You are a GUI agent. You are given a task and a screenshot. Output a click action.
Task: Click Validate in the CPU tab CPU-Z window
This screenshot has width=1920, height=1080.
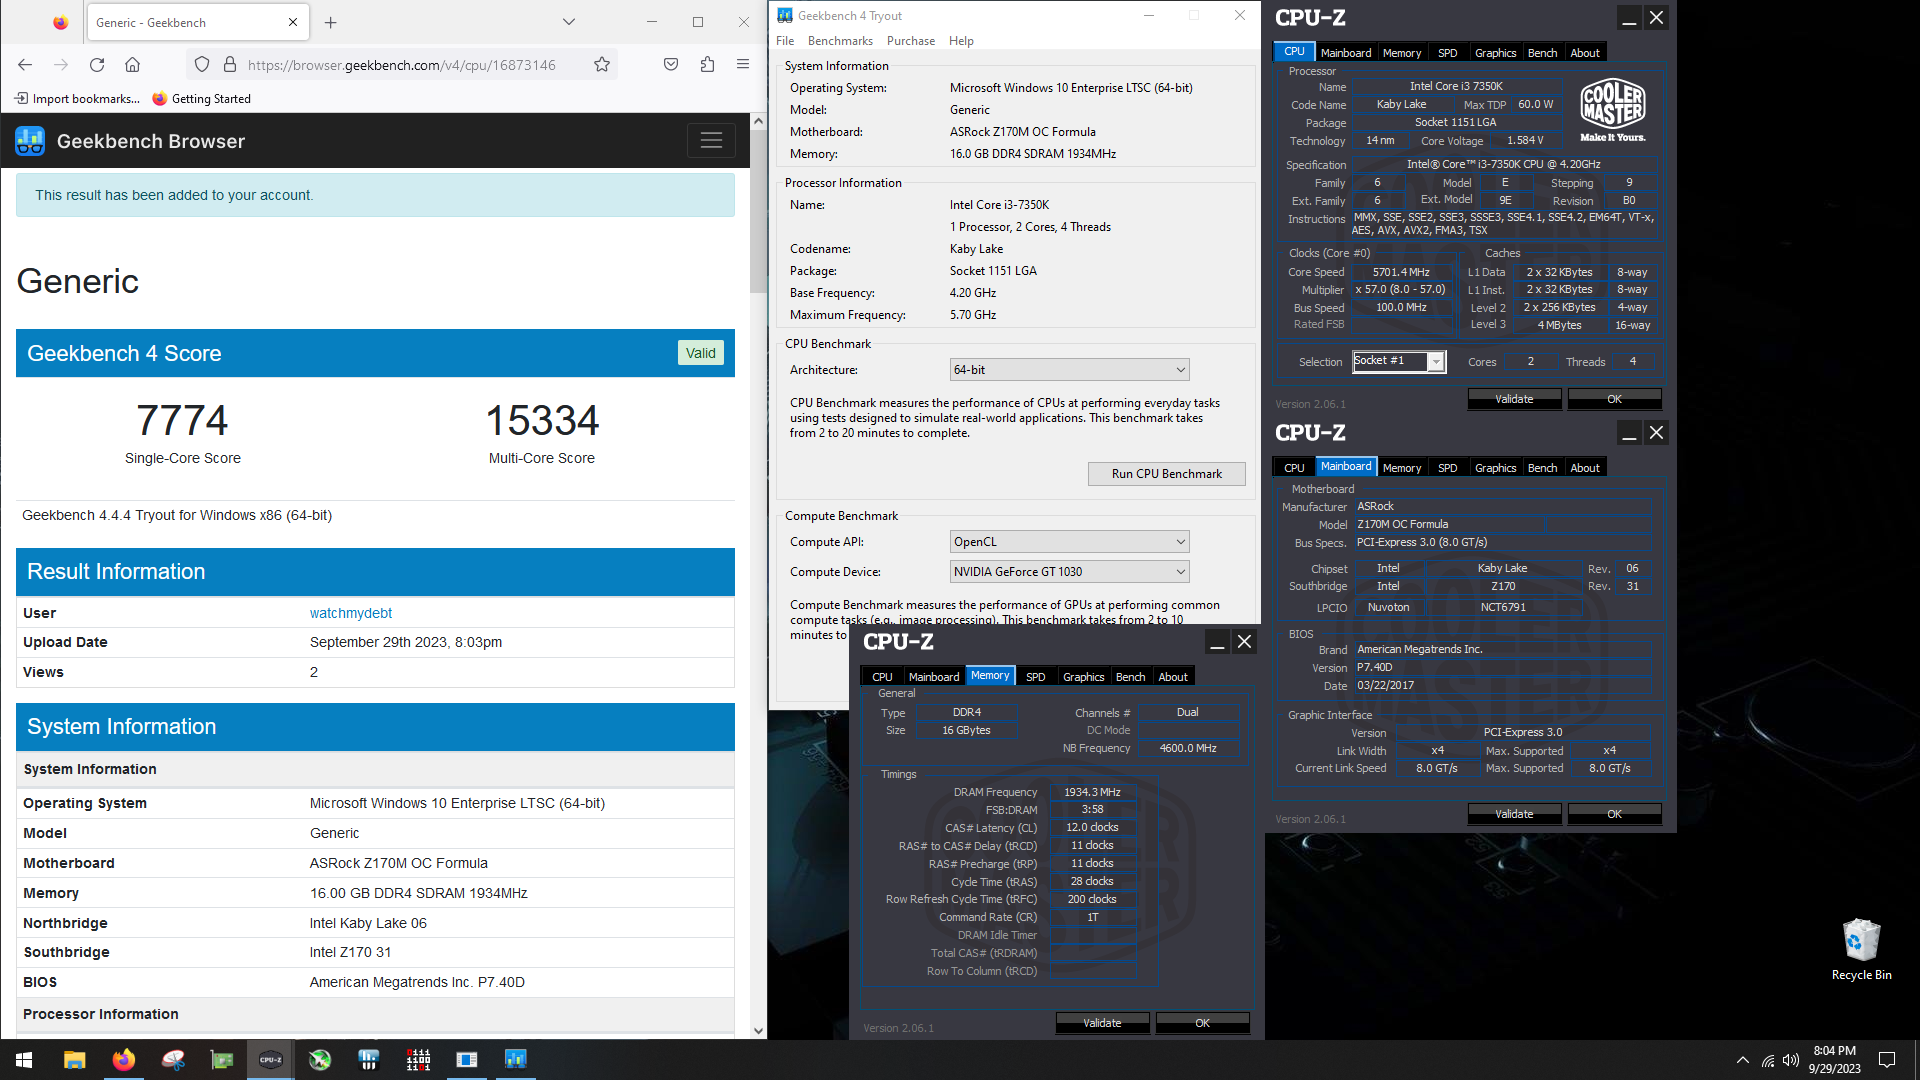tap(1514, 399)
